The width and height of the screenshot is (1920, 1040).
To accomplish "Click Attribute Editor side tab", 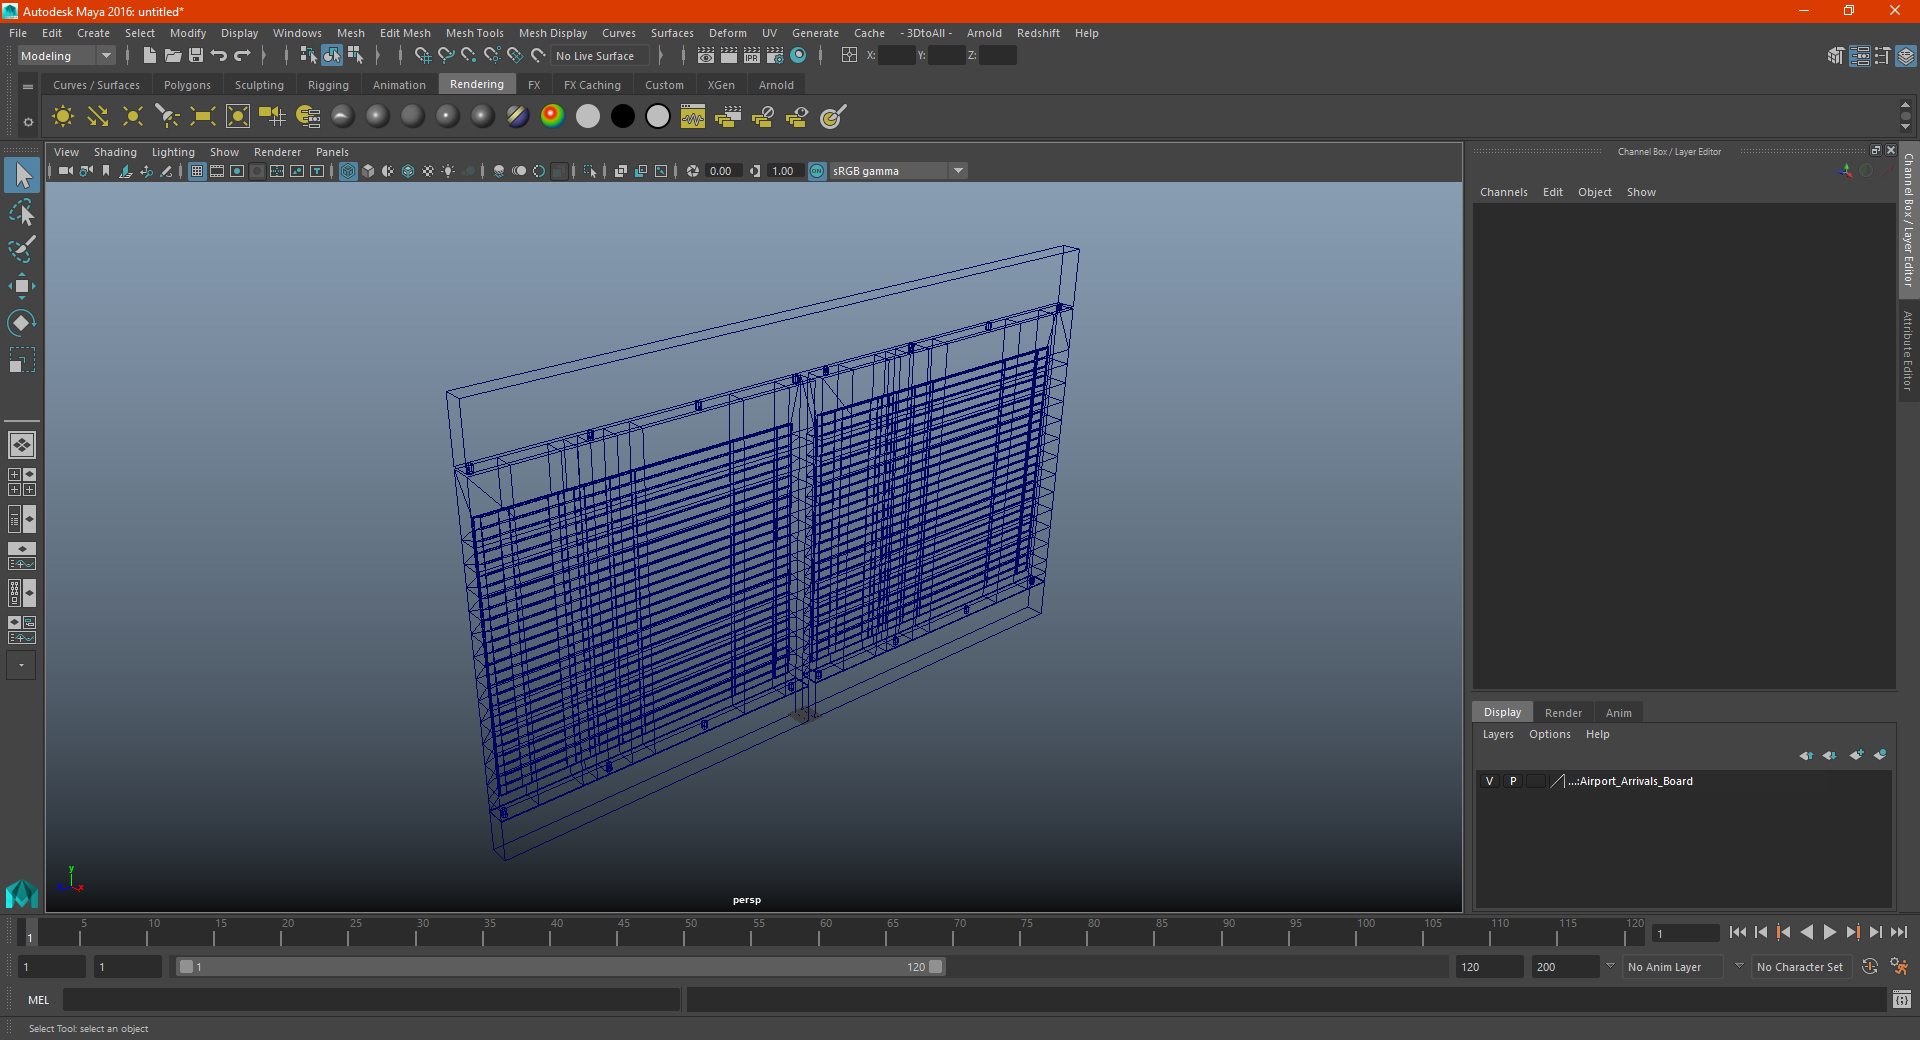I will pos(1908,350).
